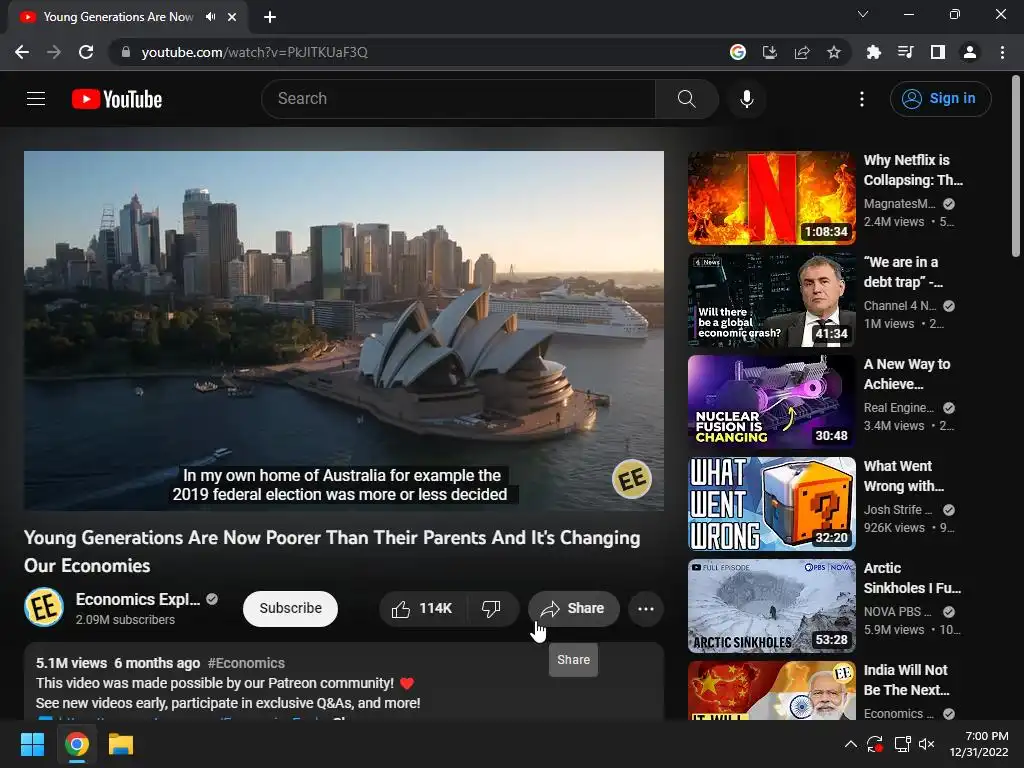Click the Google icon in address bar

click(738, 52)
